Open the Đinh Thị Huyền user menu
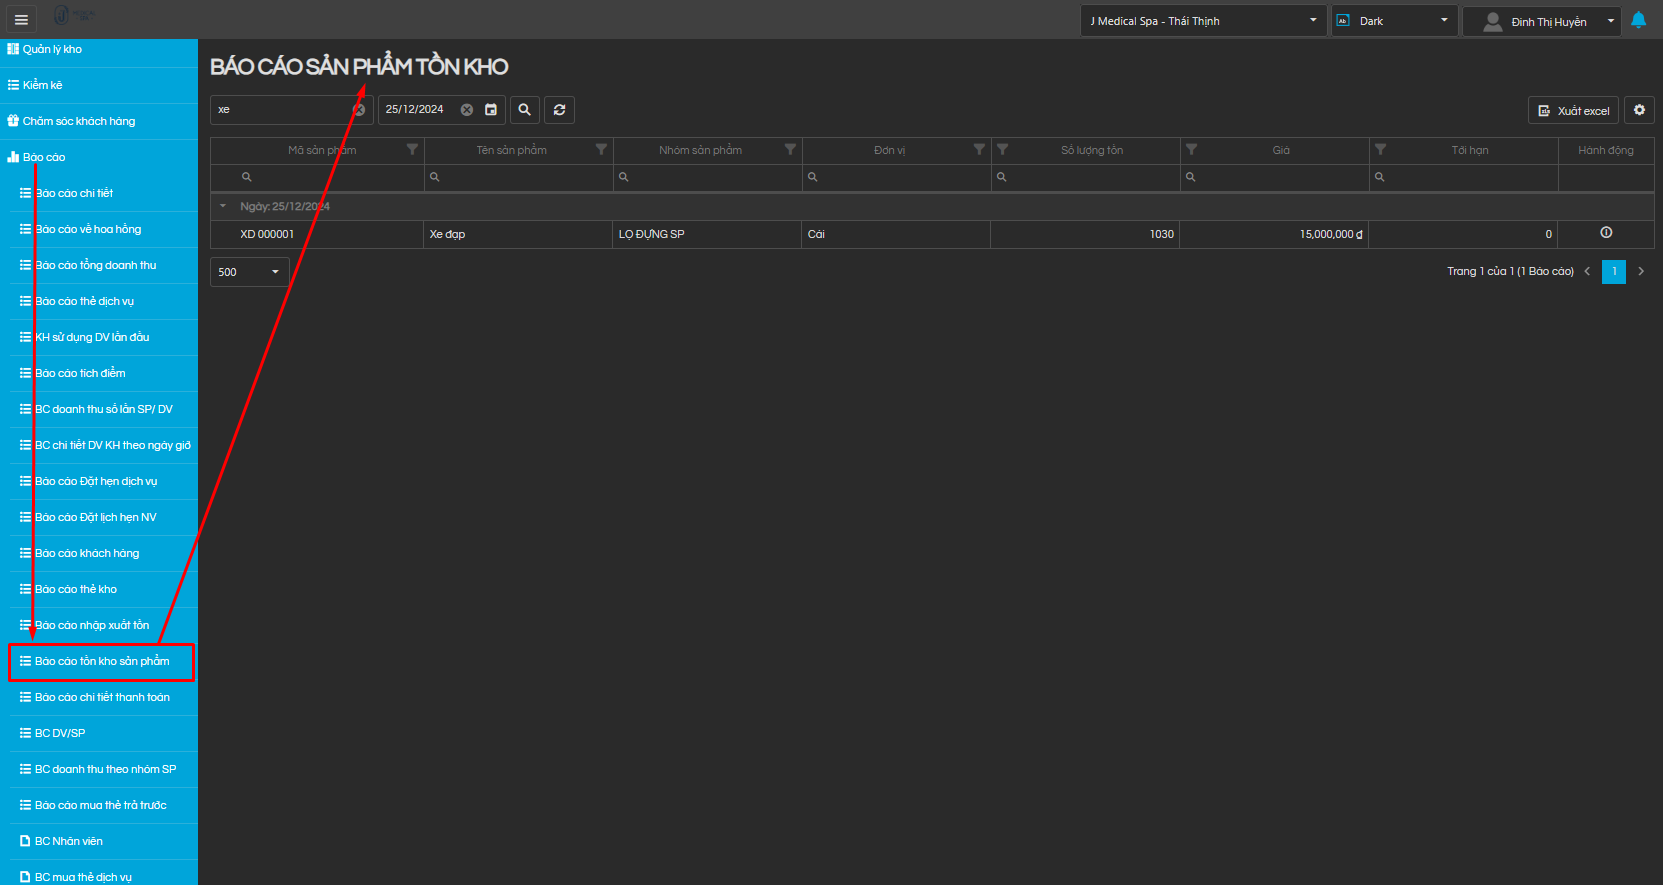The image size is (1663, 885). (x=1541, y=21)
